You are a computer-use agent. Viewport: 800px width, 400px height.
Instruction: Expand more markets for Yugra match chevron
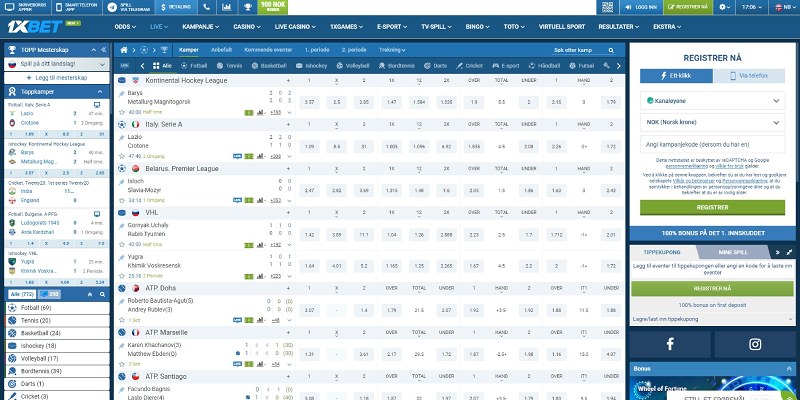(x=289, y=276)
